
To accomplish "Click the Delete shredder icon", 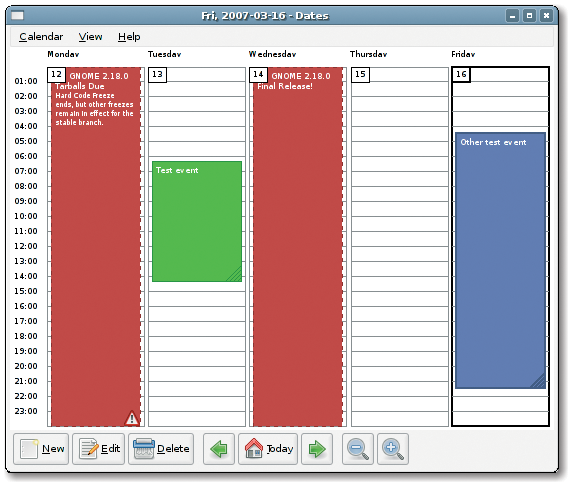I will pos(144,449).
